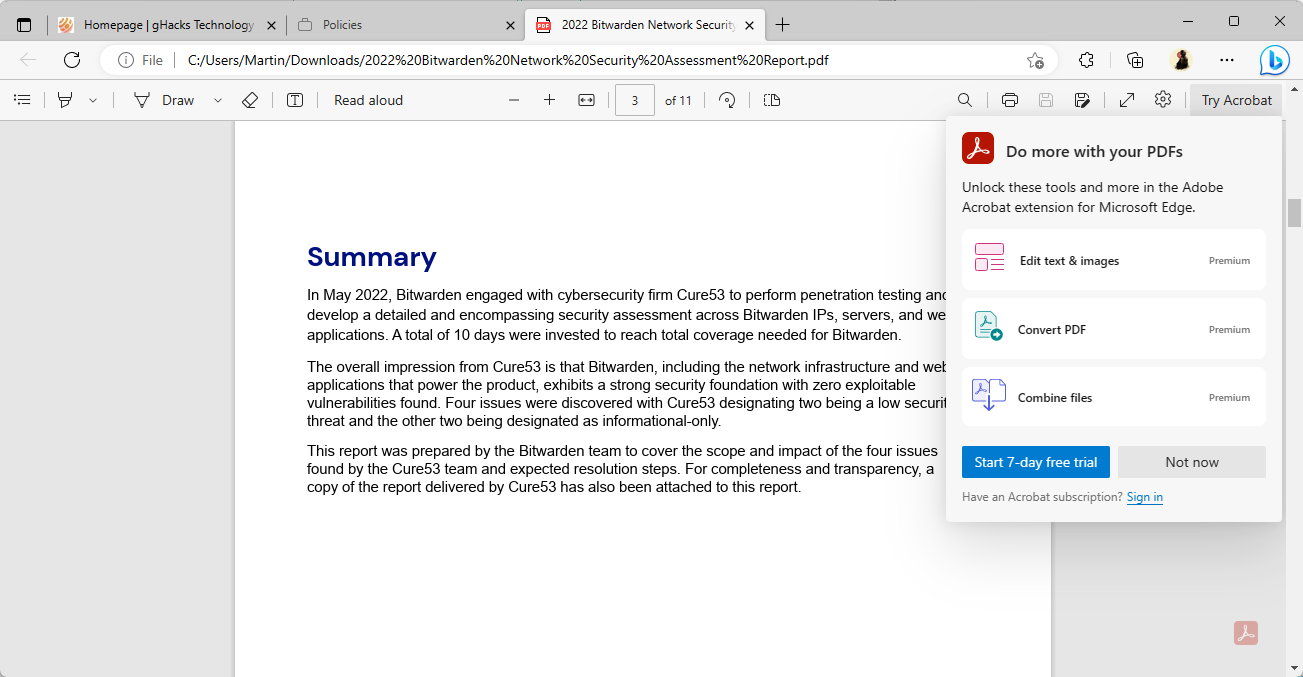Click Try Acrobat button

coord(1236,100)
